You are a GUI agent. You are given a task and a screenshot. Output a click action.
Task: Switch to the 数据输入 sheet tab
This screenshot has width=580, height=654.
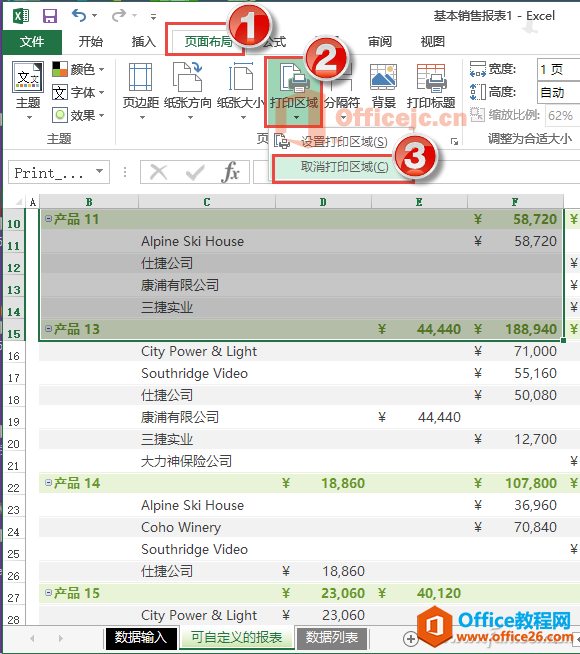click(x=141, y=638)
